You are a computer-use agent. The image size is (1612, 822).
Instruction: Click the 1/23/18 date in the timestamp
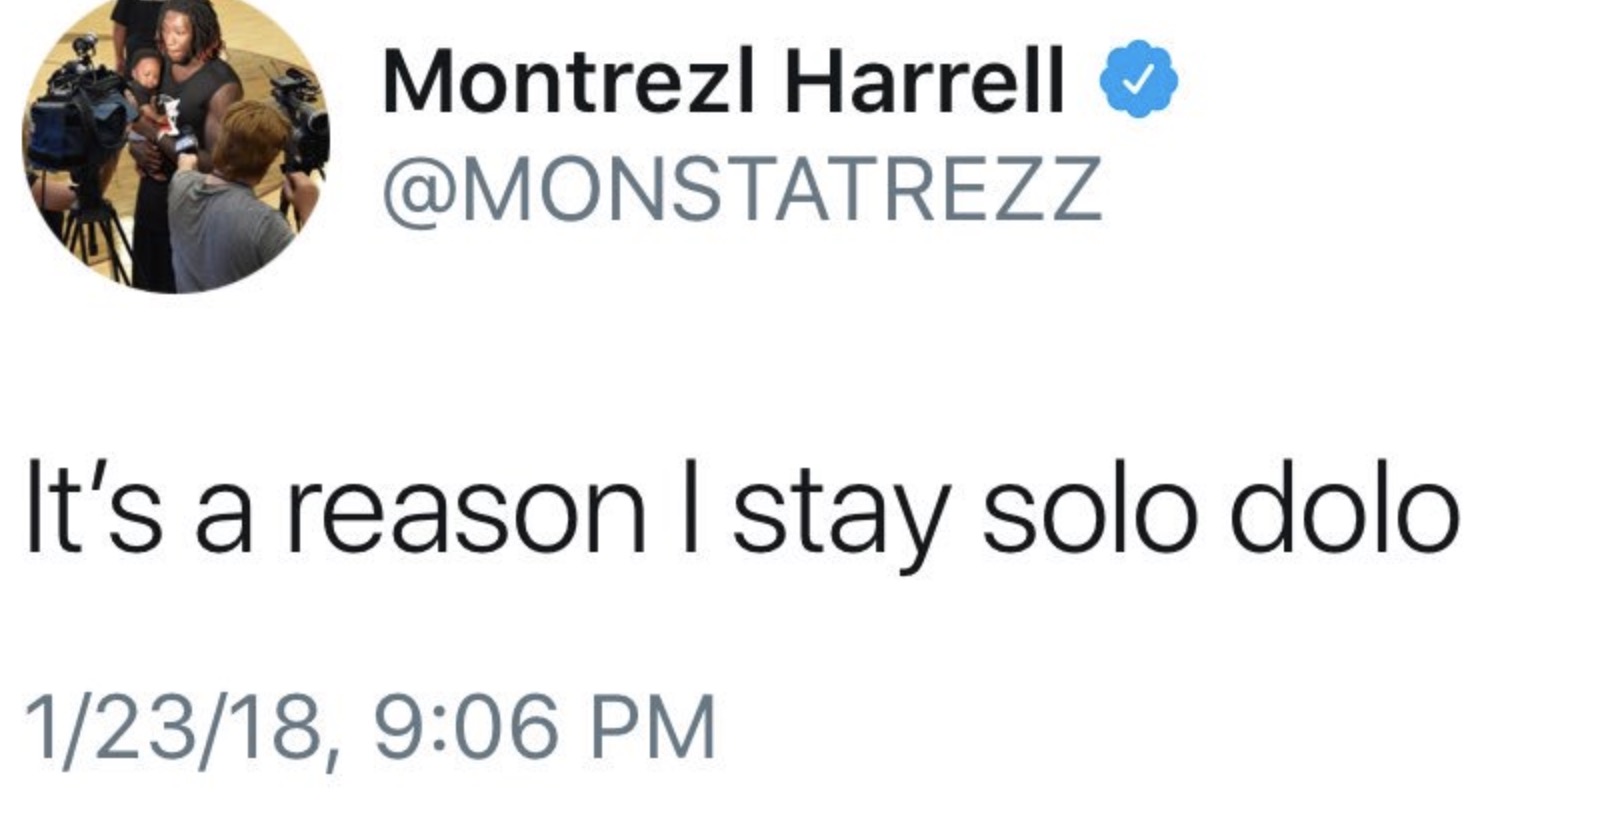pos(174,727)
